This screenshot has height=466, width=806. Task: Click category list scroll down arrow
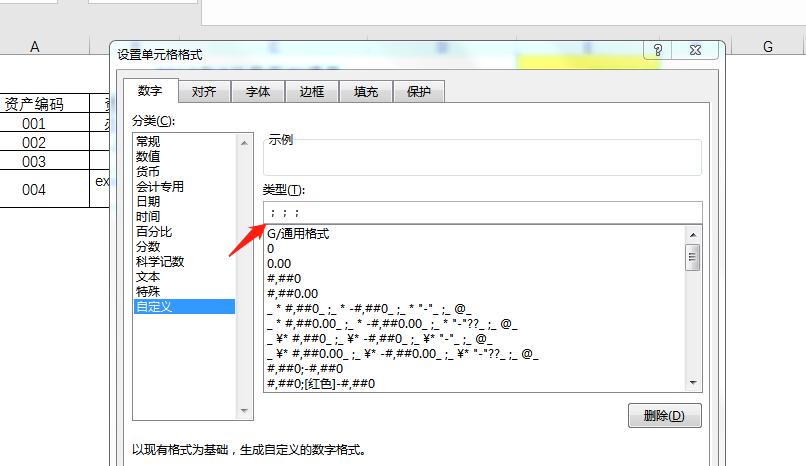click(244, 411)
